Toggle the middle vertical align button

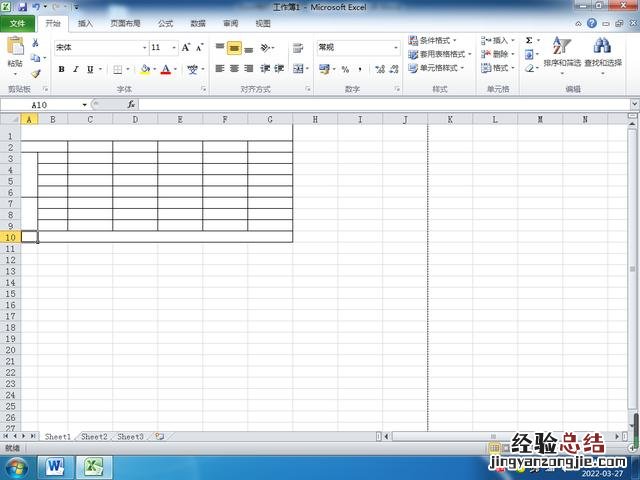click(234, 47)
